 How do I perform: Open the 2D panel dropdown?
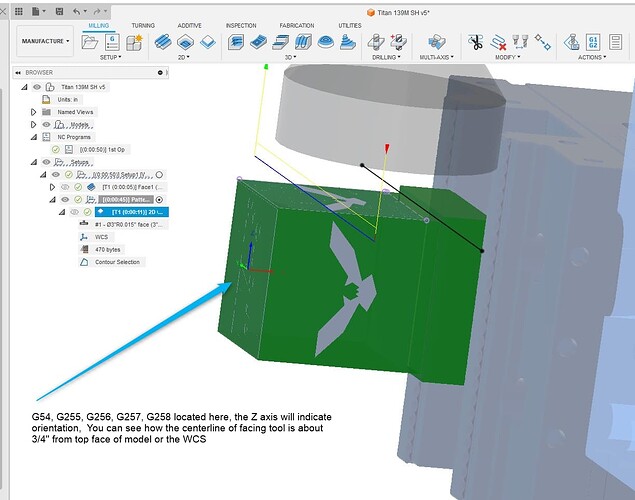[183, 57]
